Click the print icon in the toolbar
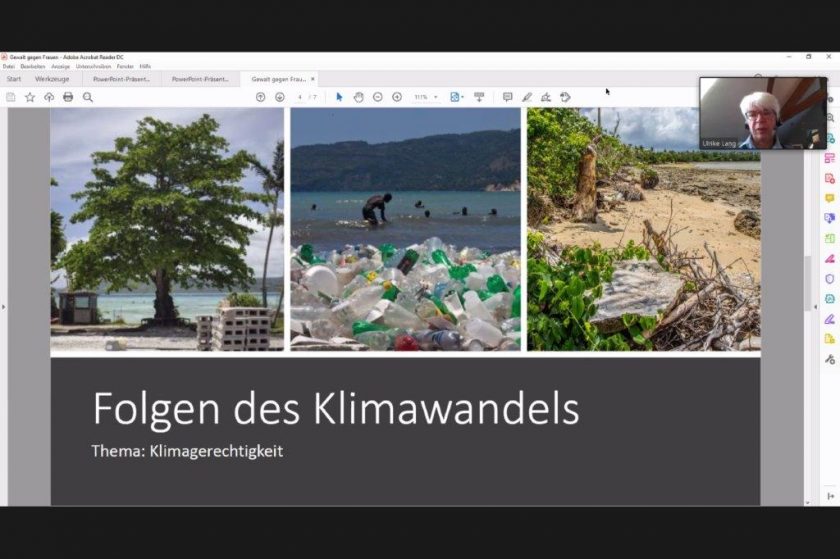The height and width of the screenshot is (559, 840). click(68, 97)
